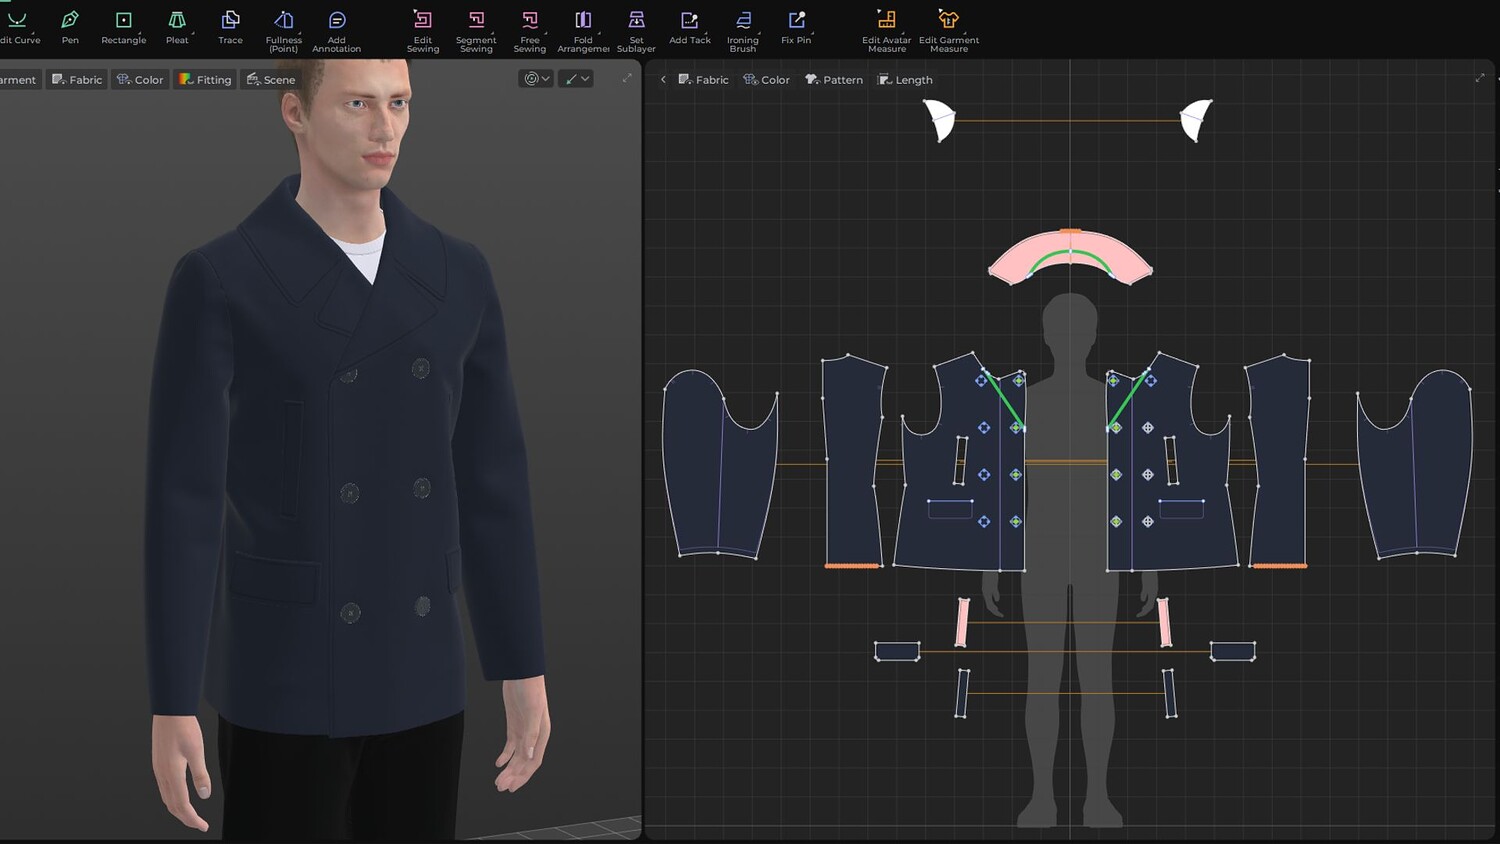Switch to the Color tab in the 3D window

[140, 79]
